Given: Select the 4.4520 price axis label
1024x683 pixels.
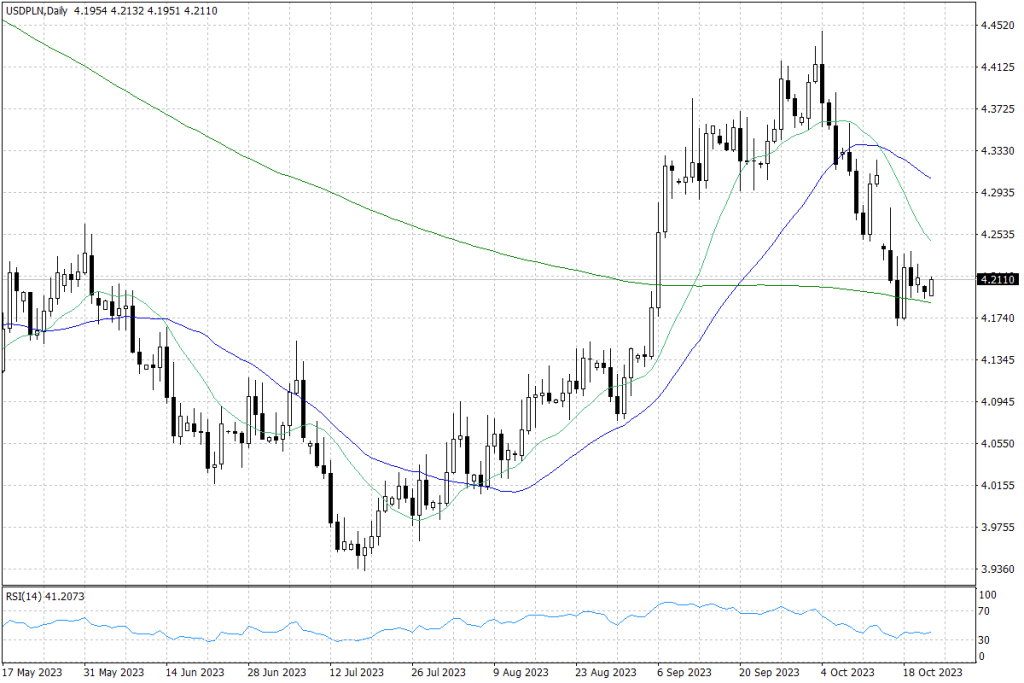Looking at the screenshot, I should pos(998,26).
